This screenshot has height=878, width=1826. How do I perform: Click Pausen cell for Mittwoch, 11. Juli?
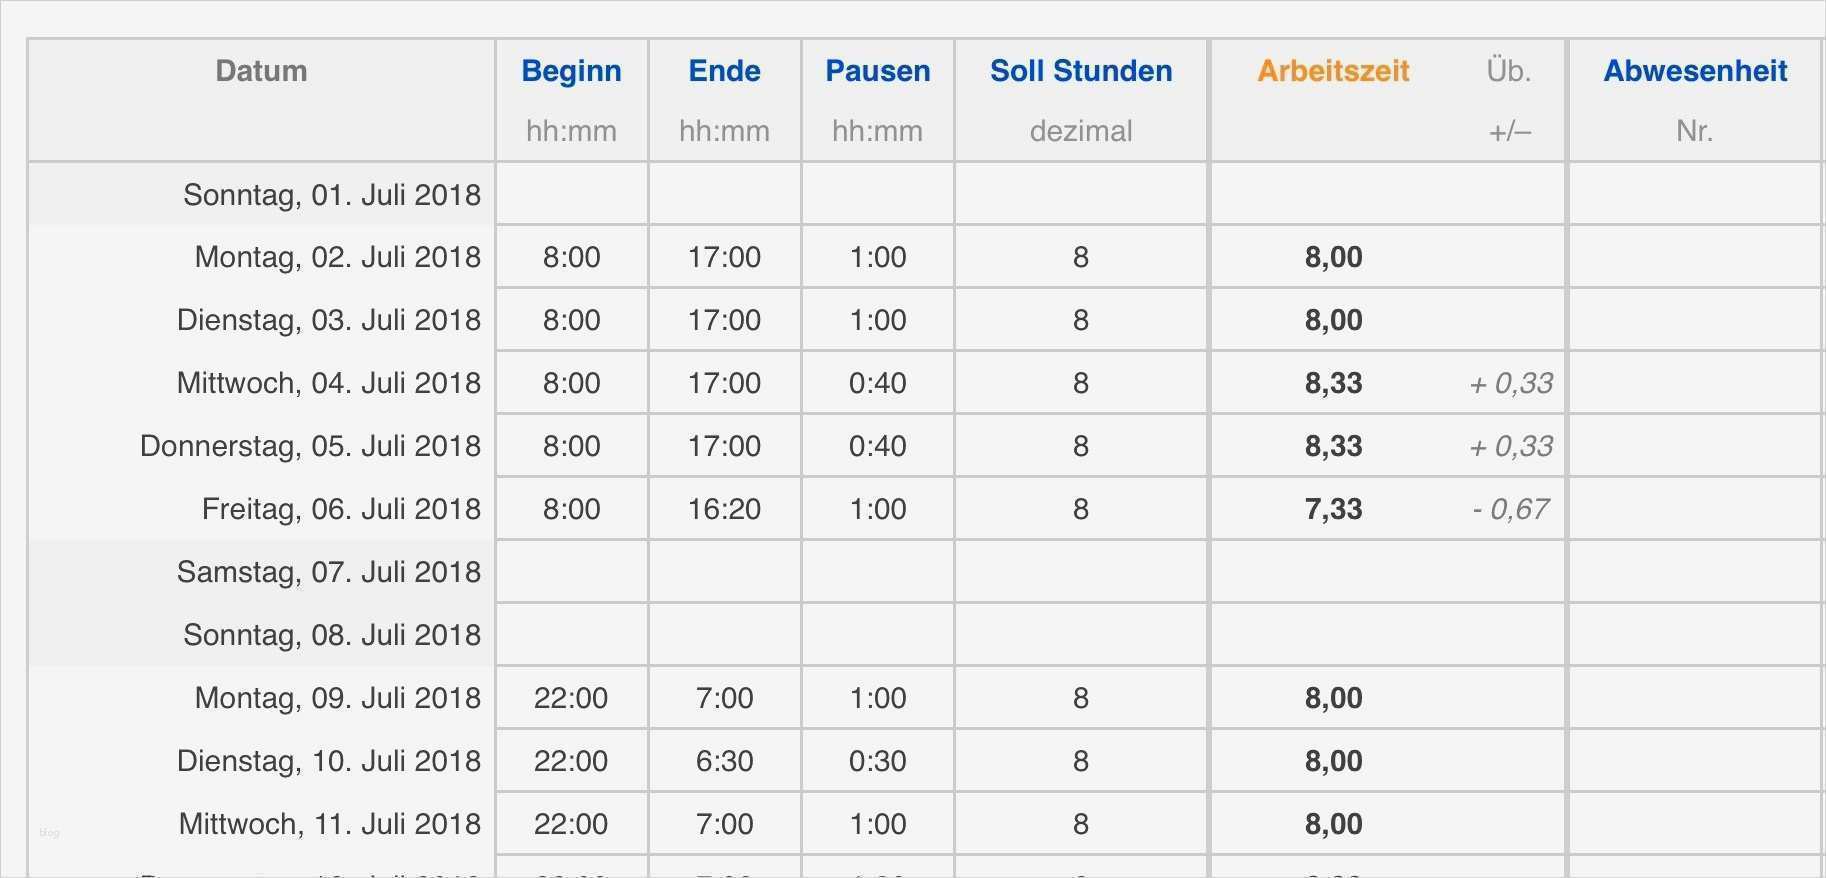[877, 824]
